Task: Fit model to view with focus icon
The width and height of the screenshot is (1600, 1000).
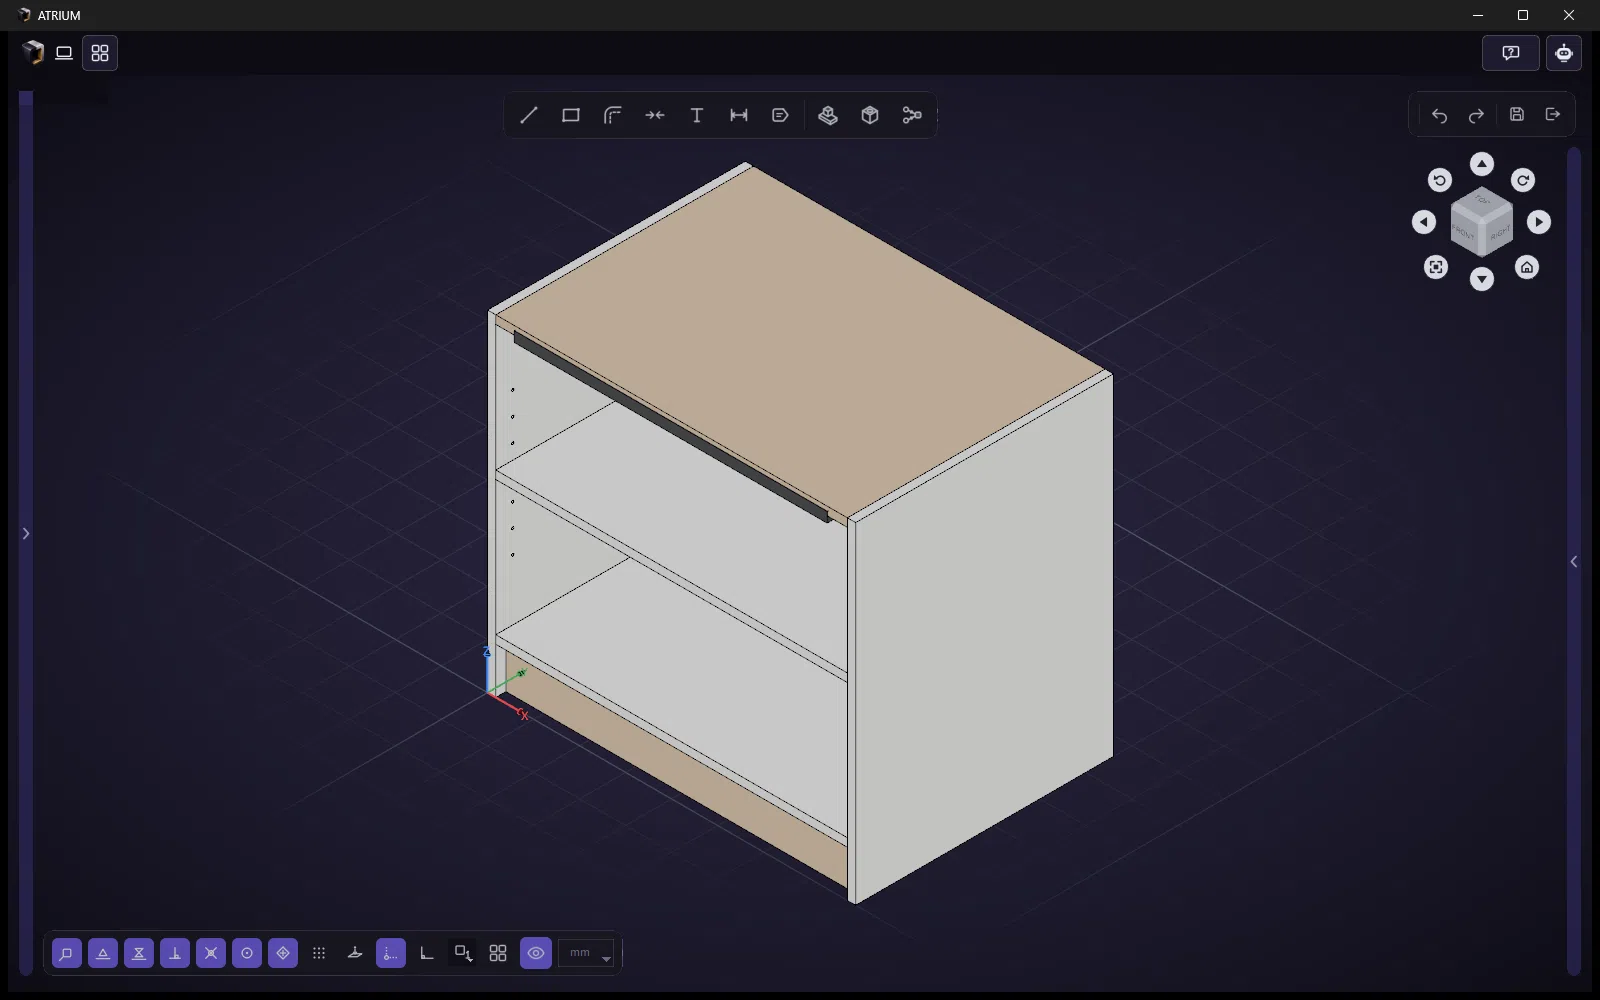Action: [1436, 267]
